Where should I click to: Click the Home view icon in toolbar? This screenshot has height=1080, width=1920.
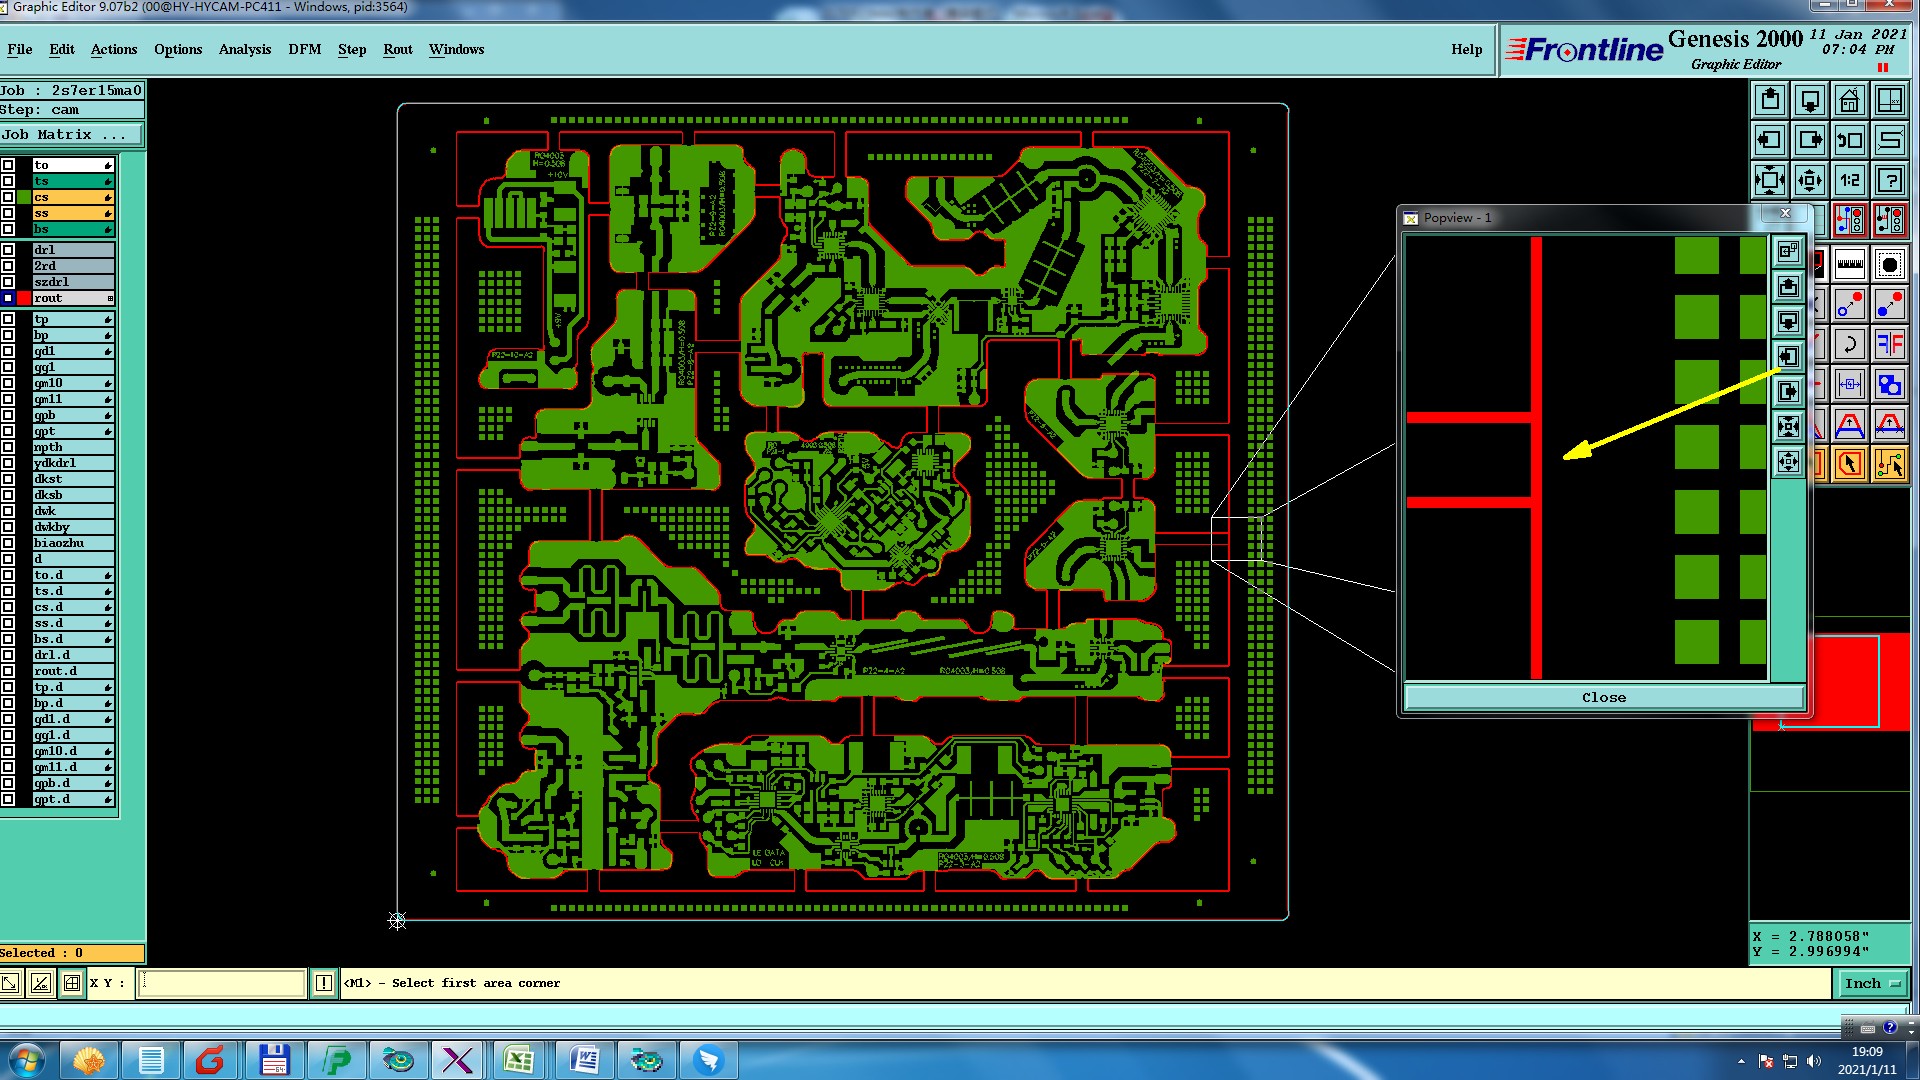[1849, 101]
